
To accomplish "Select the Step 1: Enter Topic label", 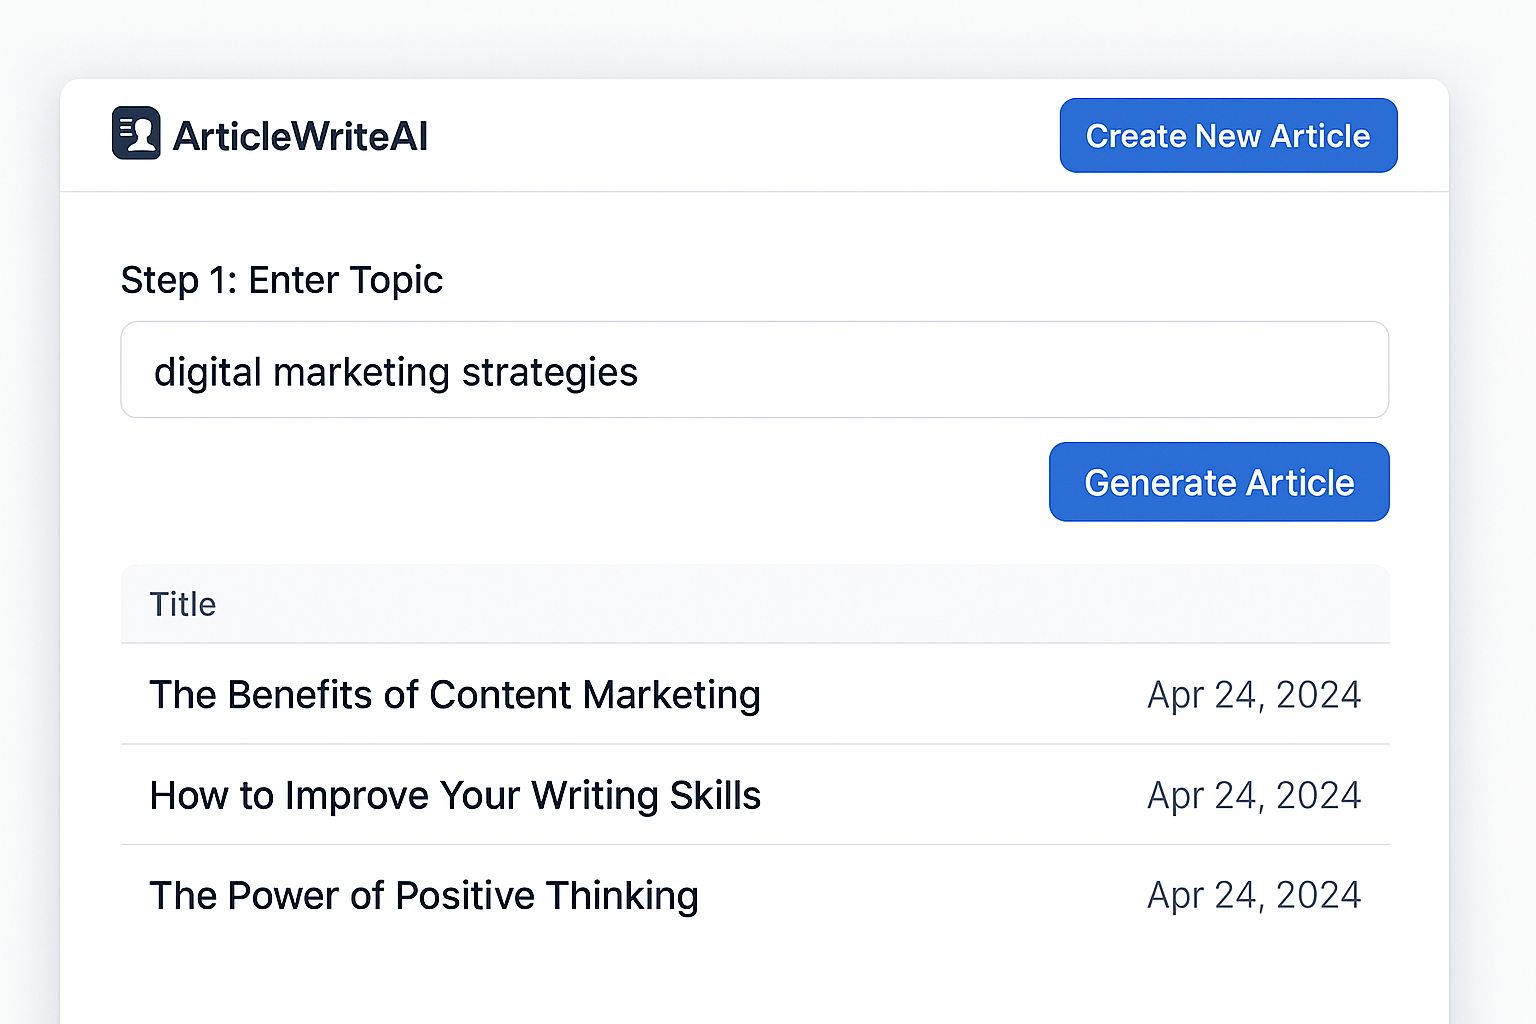I will [282, 280].
